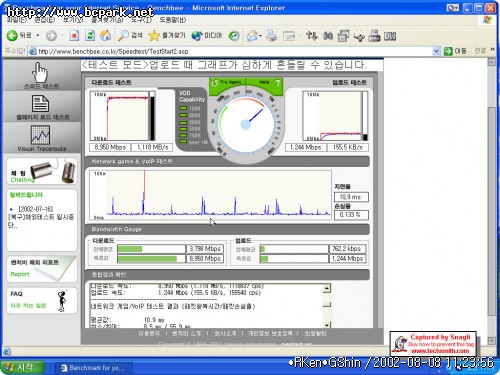
Task: Click the download average bar showing 3.798 Mbps
Action: coord(151,249)
